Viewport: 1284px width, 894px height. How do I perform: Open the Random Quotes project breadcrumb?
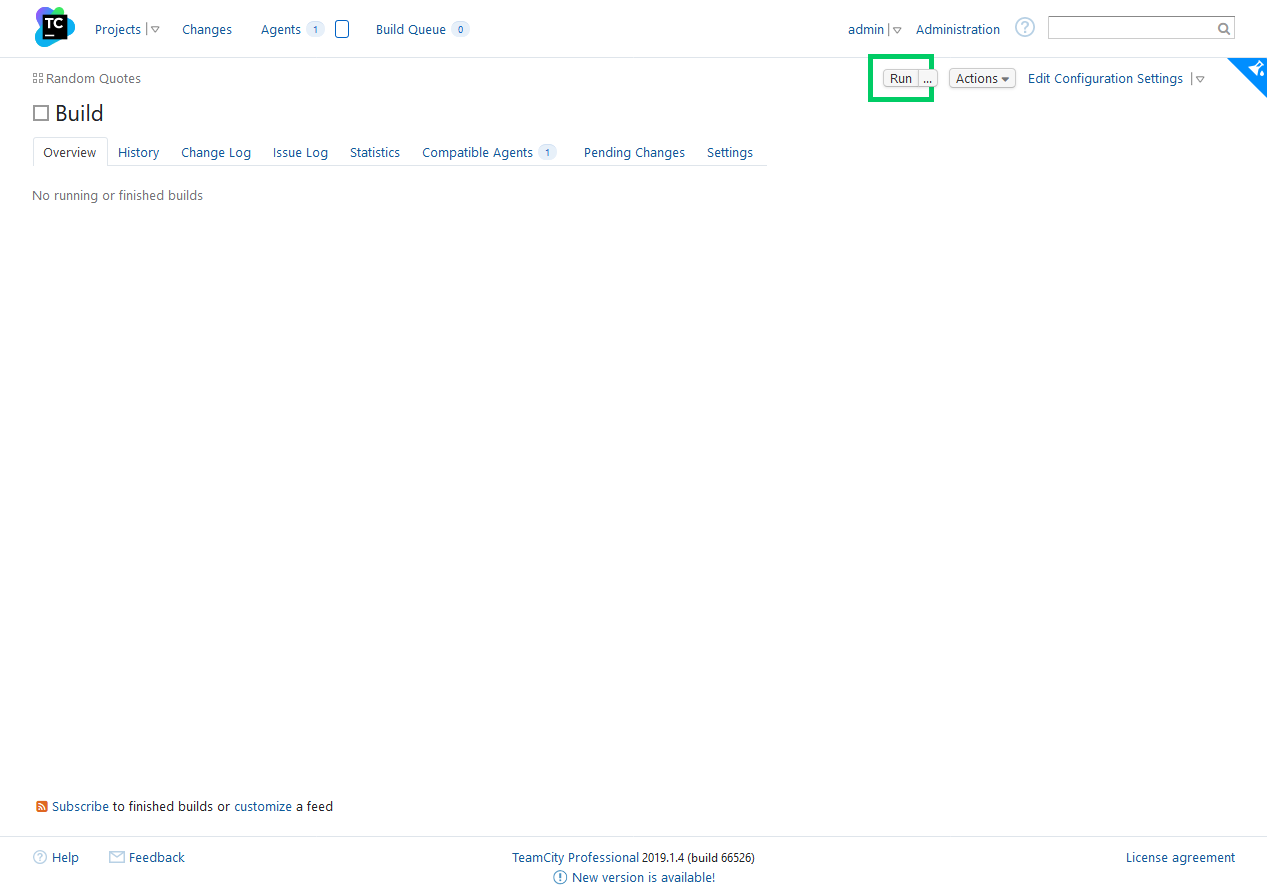[93, 78]
